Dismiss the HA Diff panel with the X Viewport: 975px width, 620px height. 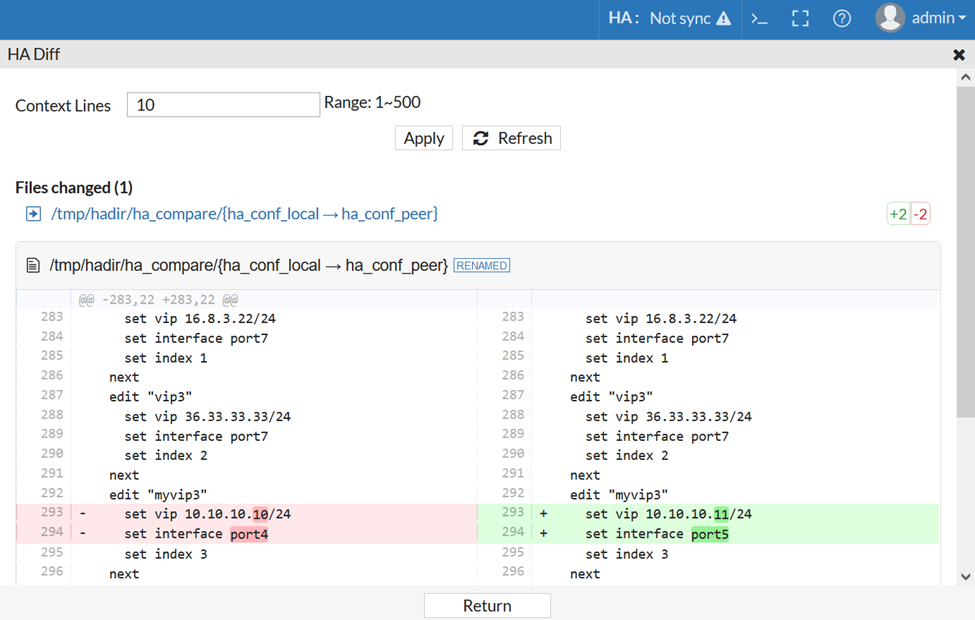958,55
